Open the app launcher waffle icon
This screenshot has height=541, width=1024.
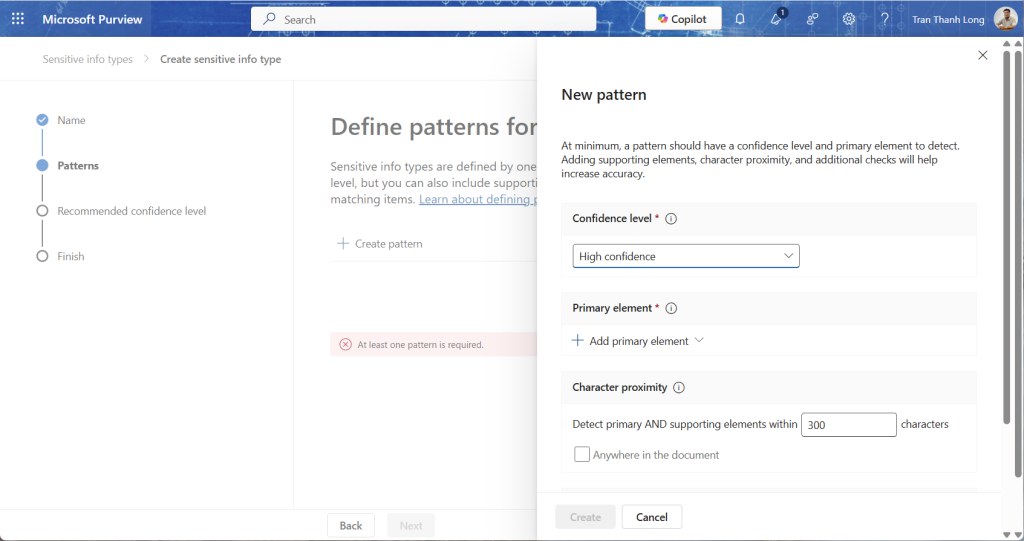point(17,19)
